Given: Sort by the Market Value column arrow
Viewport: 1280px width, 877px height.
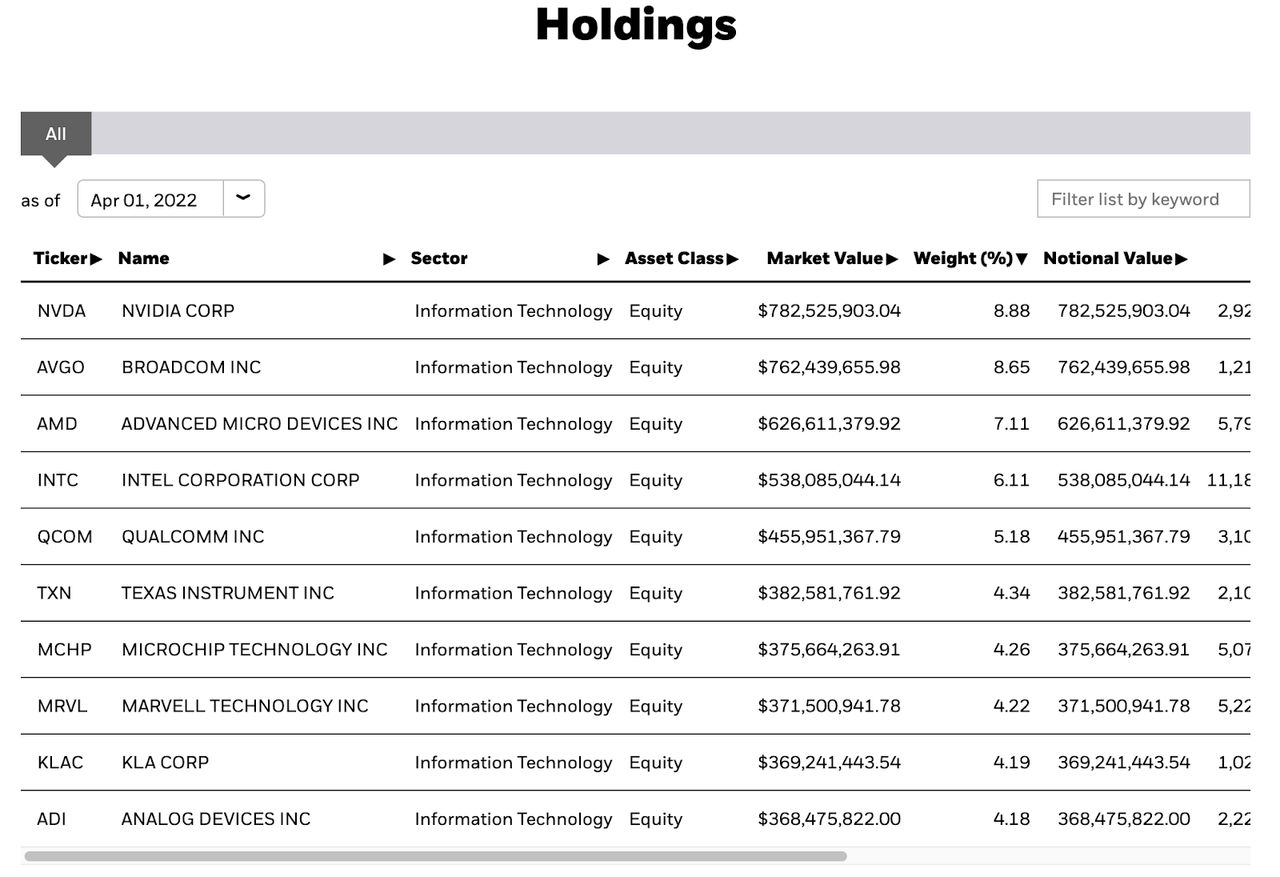Looking at the screenshot, I should (x=892, y=259).
